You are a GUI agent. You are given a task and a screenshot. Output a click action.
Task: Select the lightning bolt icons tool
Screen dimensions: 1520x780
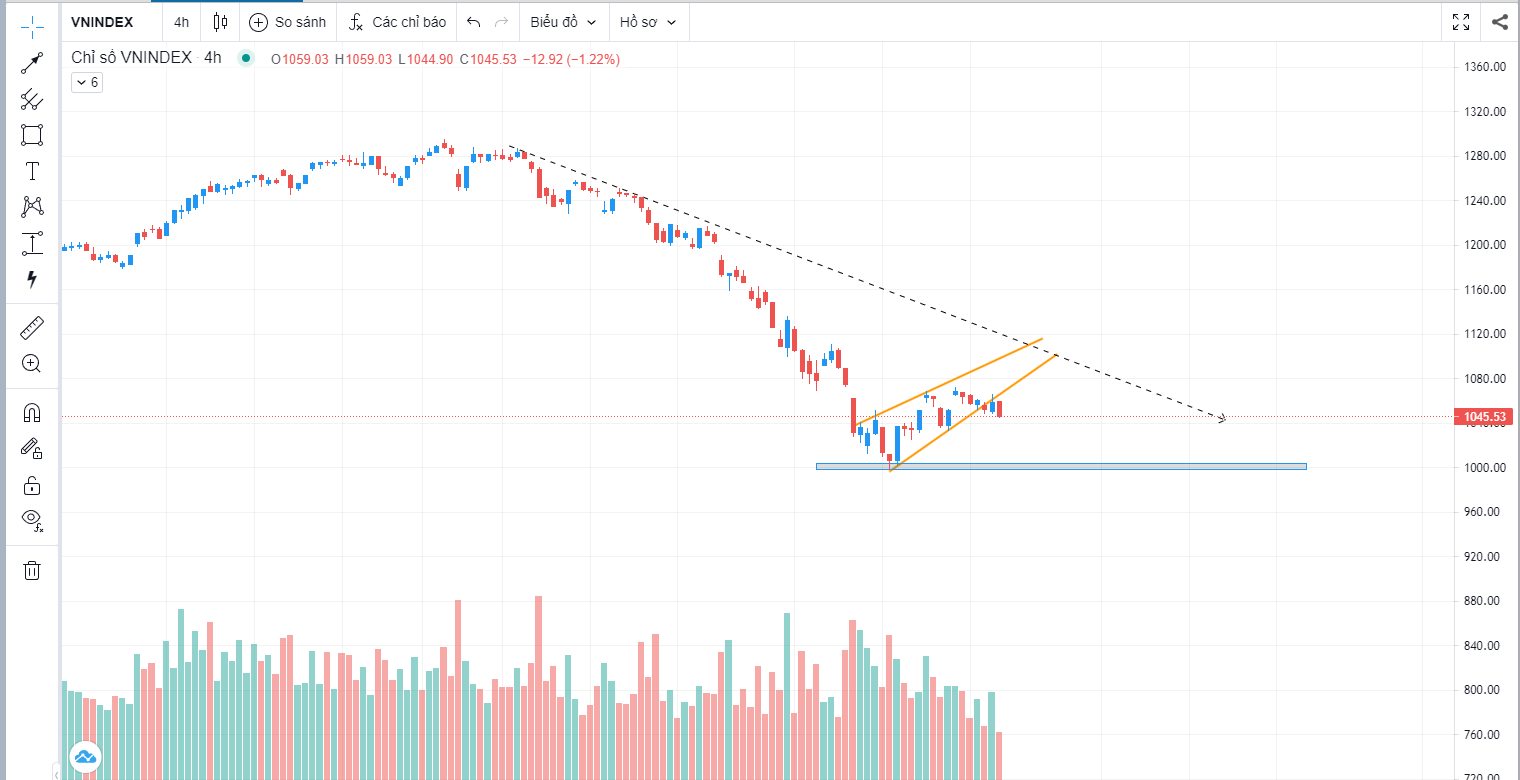click(x=32, y=279)
